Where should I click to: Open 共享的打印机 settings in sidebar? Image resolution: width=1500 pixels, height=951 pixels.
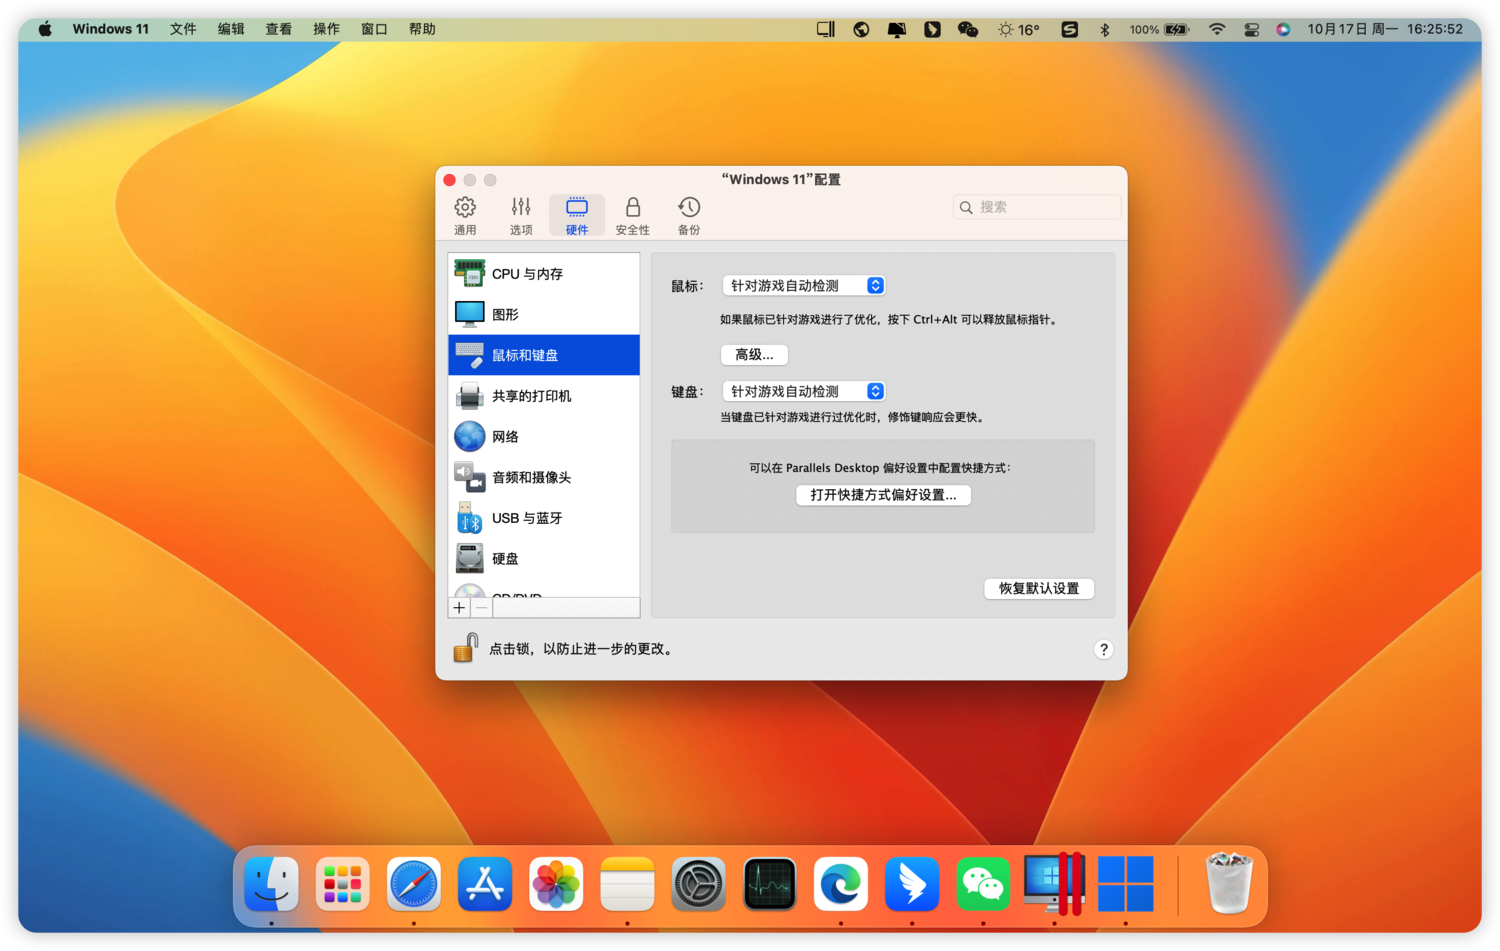click(x=544, y=396)
